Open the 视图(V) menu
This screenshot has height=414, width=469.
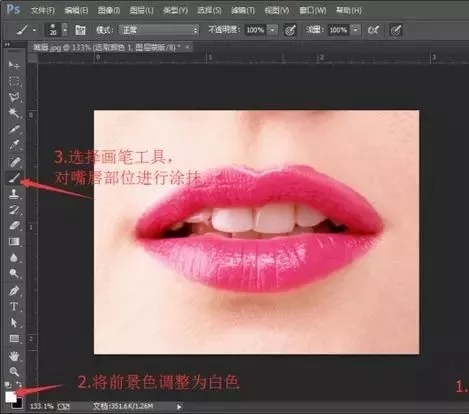pyautogui.click(x=276, y=11)
